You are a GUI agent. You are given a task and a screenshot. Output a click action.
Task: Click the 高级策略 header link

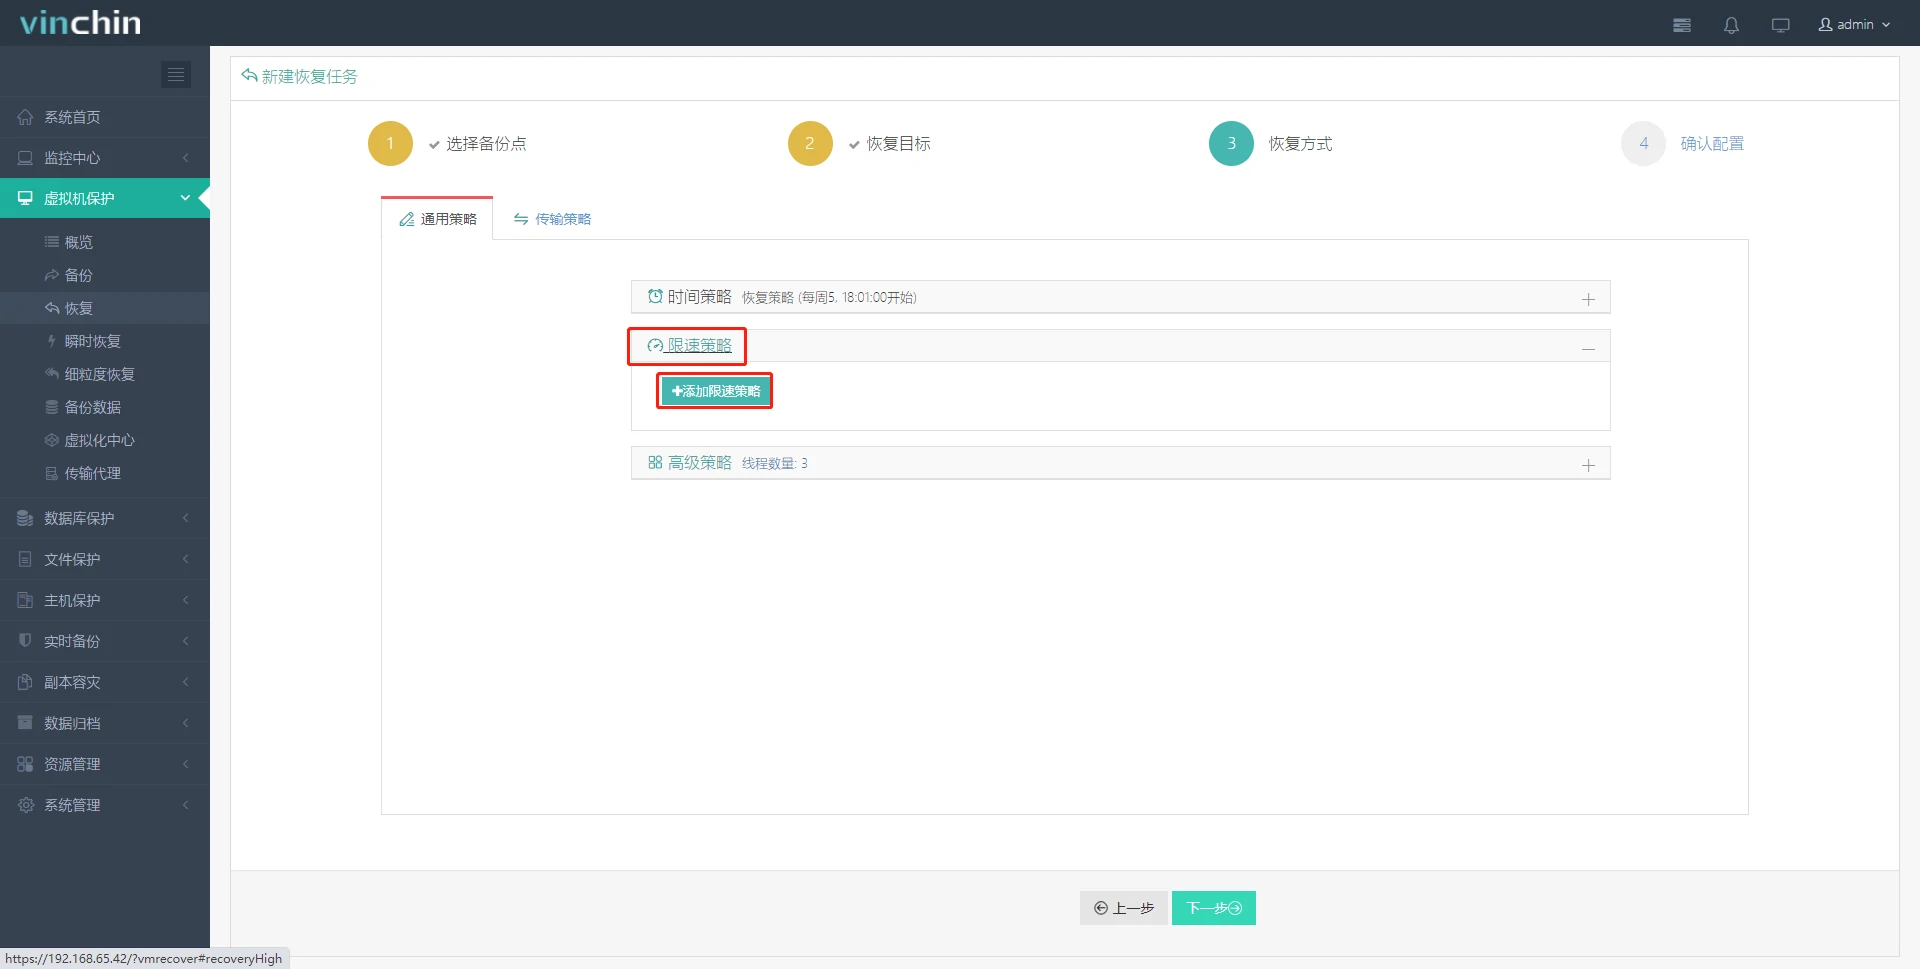[689, 462]
